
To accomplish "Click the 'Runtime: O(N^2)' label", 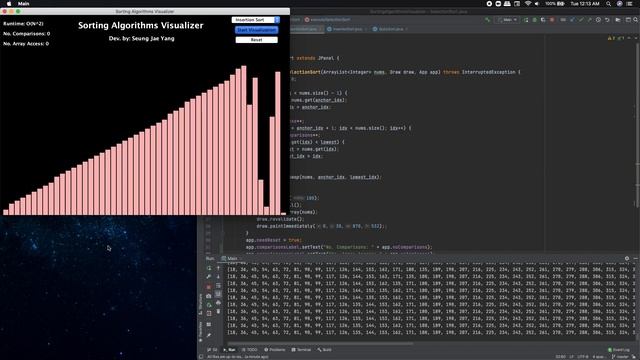I will 23,24.
